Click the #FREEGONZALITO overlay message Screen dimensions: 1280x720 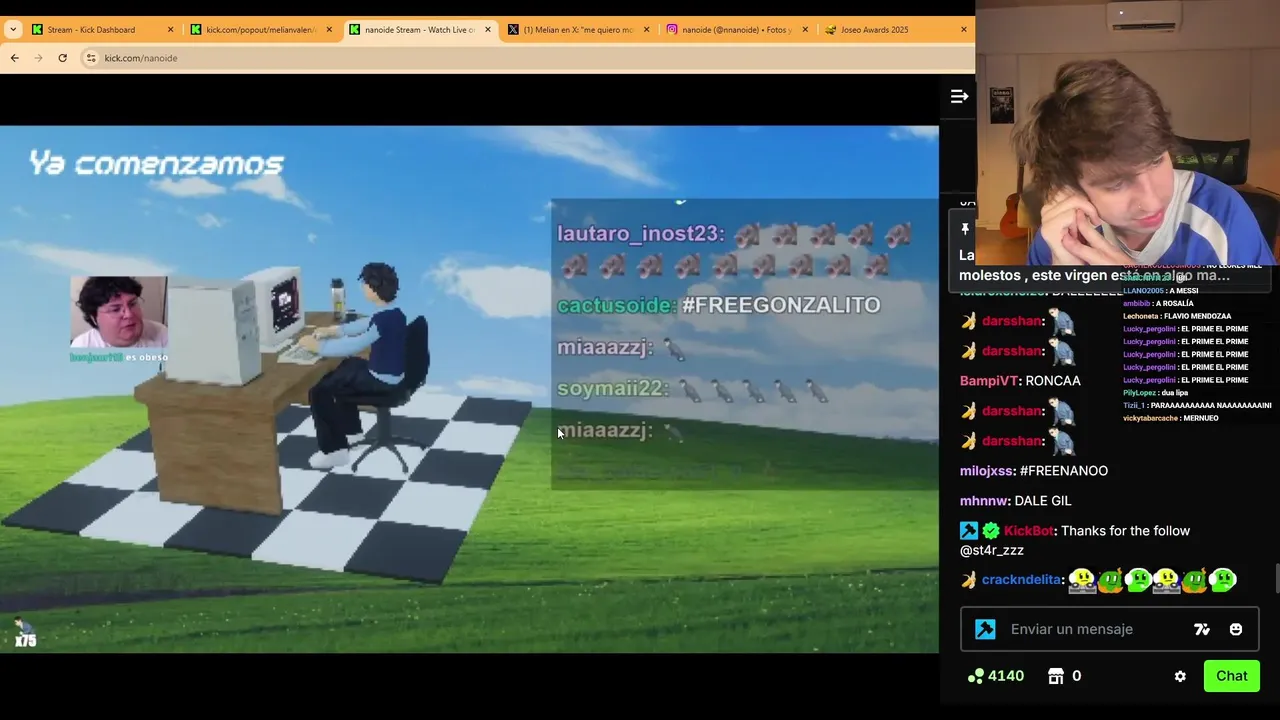781,305
